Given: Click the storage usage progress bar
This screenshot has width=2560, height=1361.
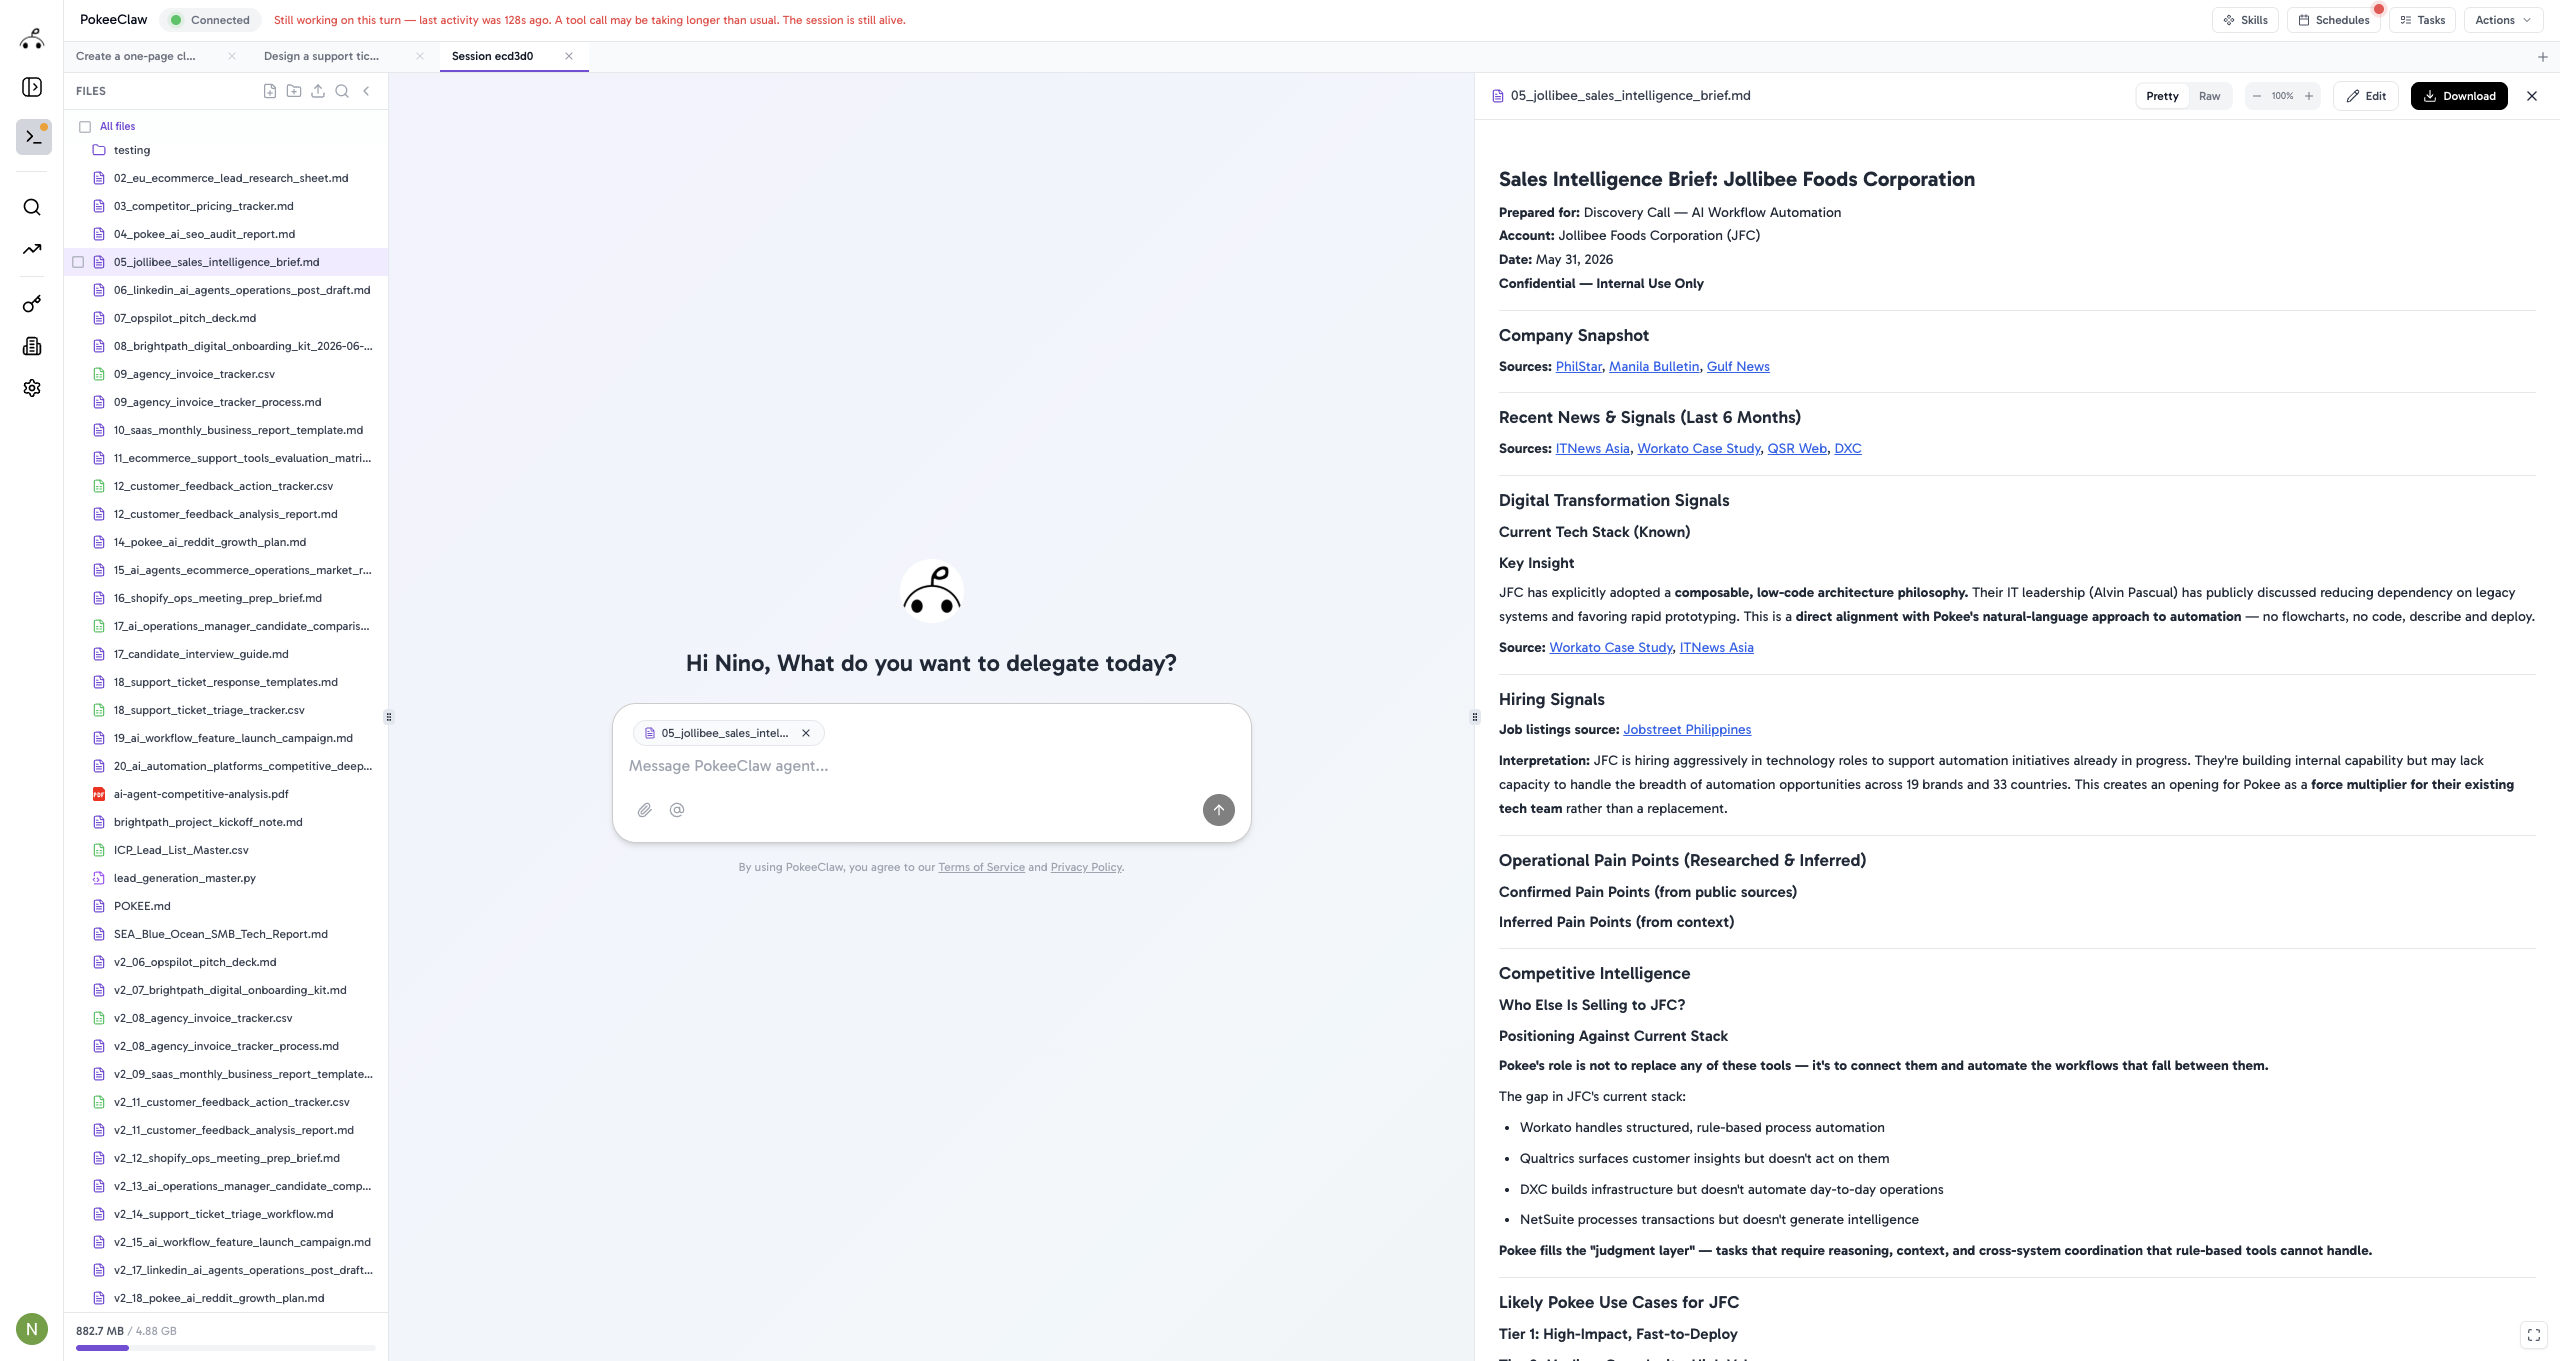Looking at the screenshot, I should pyautogui.click(x=226, y=1348).
